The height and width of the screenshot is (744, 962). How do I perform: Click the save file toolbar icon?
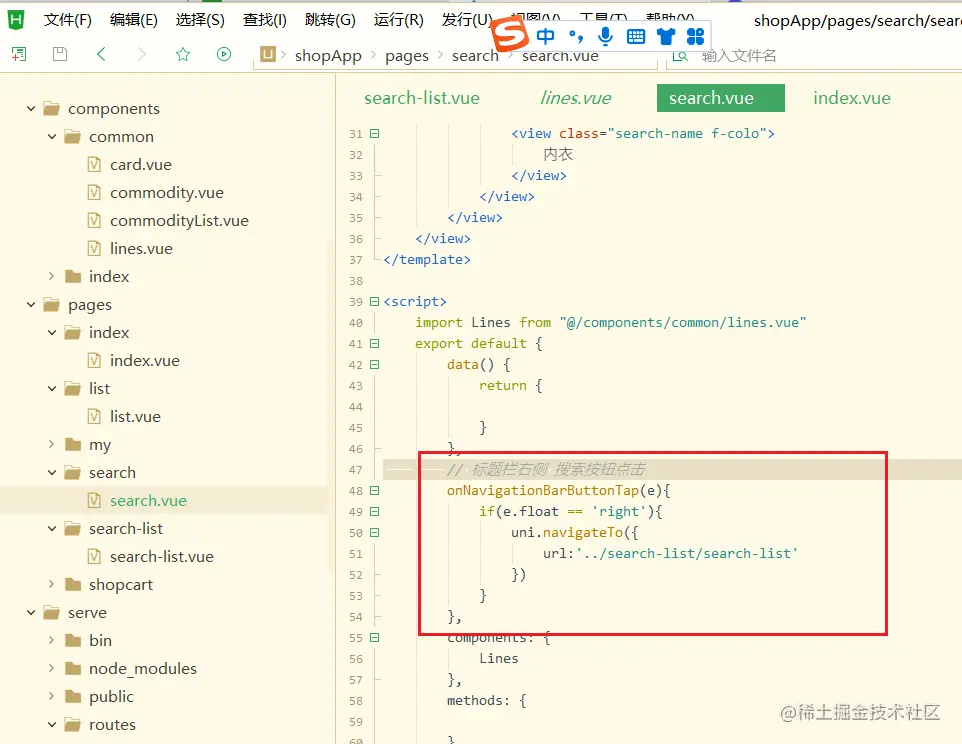[60, 55]
